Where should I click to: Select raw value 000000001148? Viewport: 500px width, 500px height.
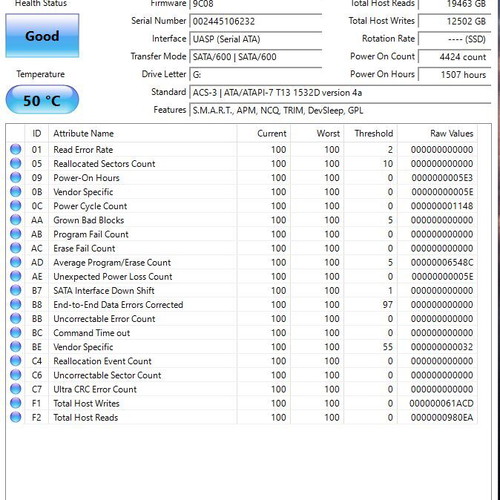(442, 206)
